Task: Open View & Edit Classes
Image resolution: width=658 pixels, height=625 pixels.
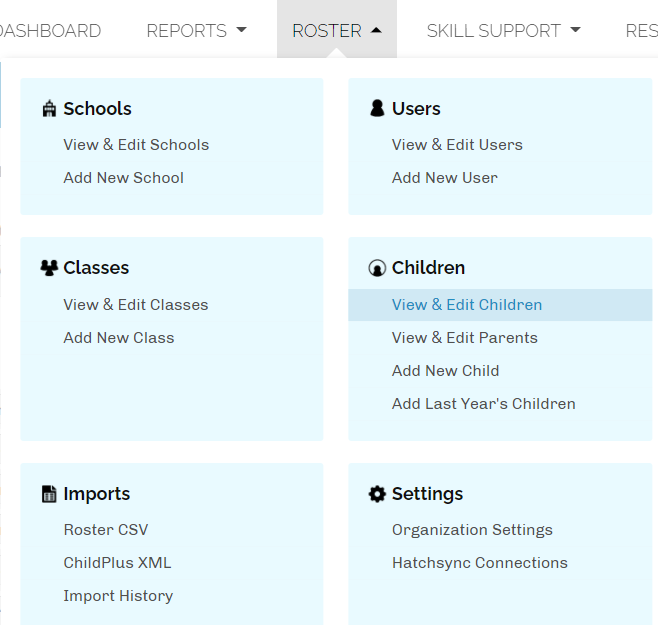Action: (135, 305)
